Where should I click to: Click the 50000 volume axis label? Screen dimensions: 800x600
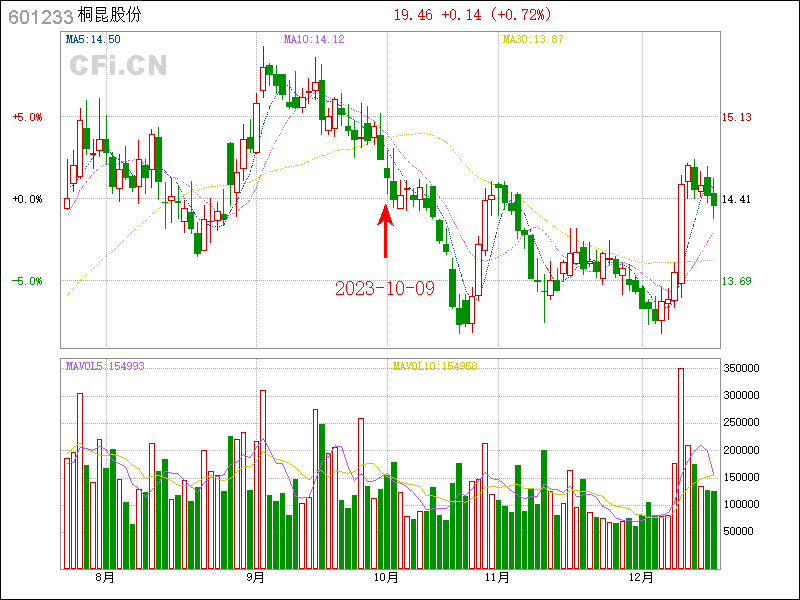[738, 531]
